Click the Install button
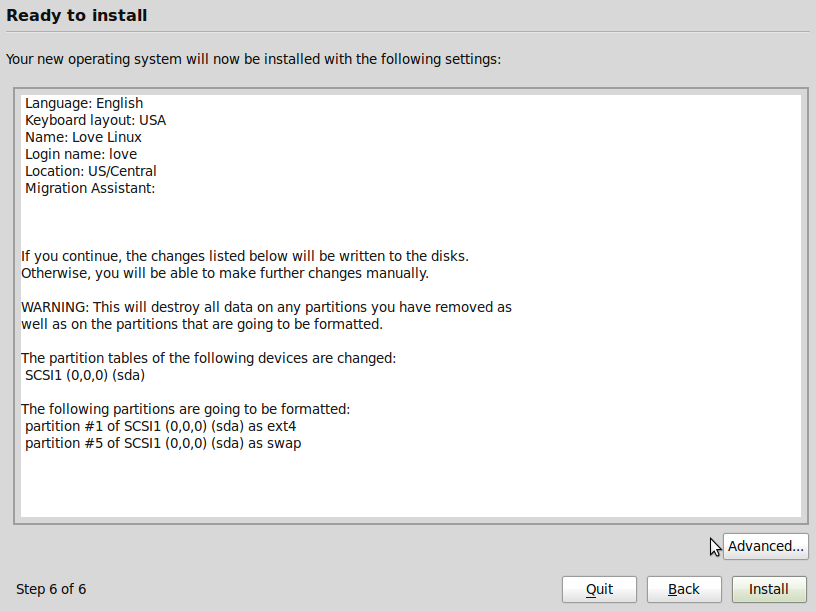 coord(769,589)
